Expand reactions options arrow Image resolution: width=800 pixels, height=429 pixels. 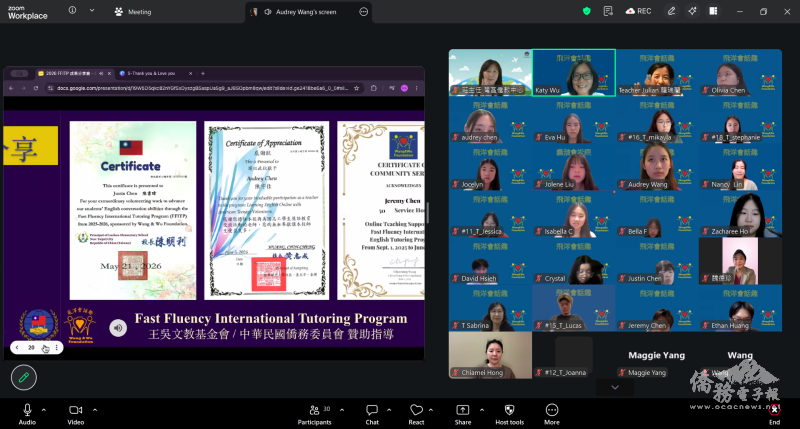tap(431, 410)
